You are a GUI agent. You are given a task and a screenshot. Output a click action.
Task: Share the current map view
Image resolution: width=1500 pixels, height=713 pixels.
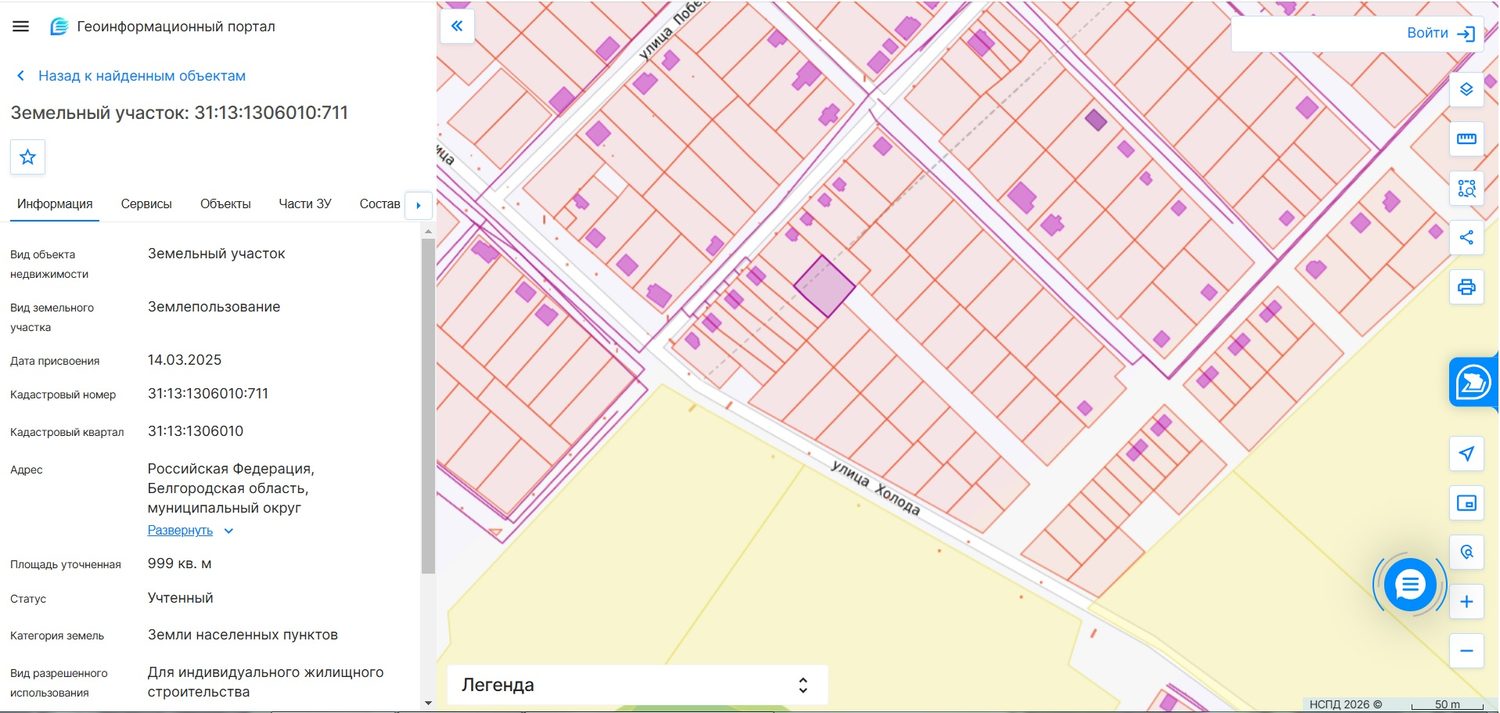pyautogui.click(x=1467, y=237)
